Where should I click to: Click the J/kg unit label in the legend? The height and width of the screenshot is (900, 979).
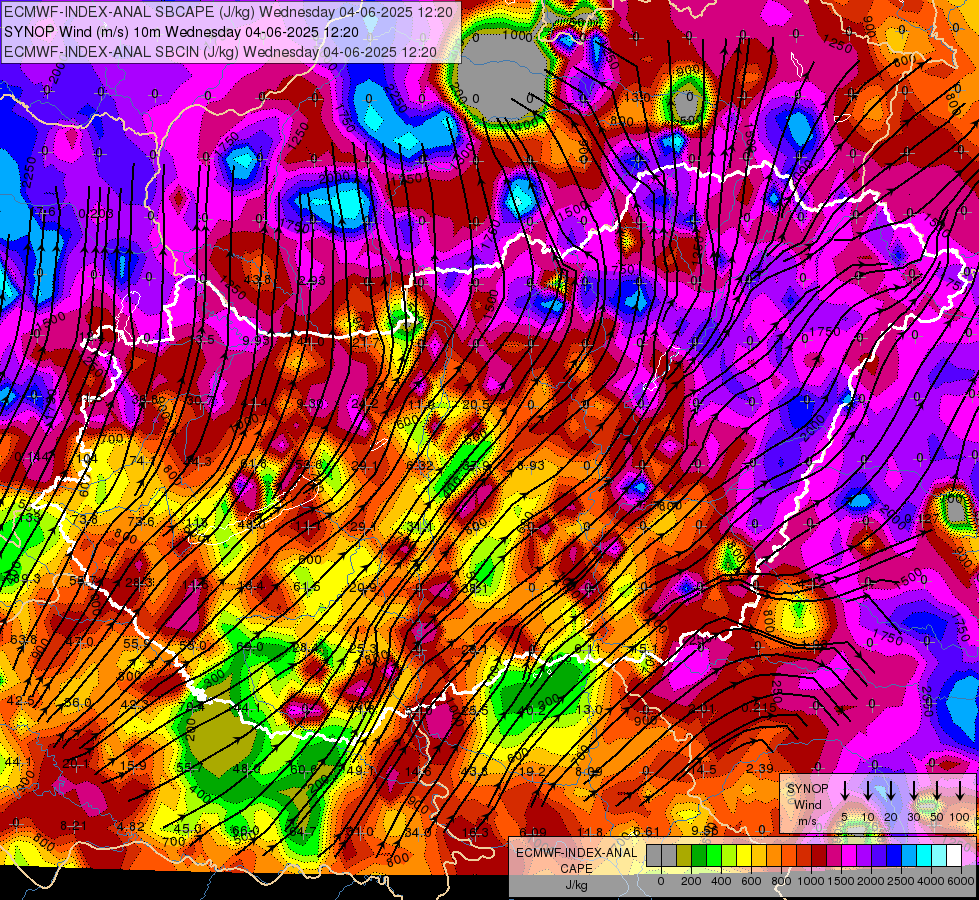tap(576, 885)
